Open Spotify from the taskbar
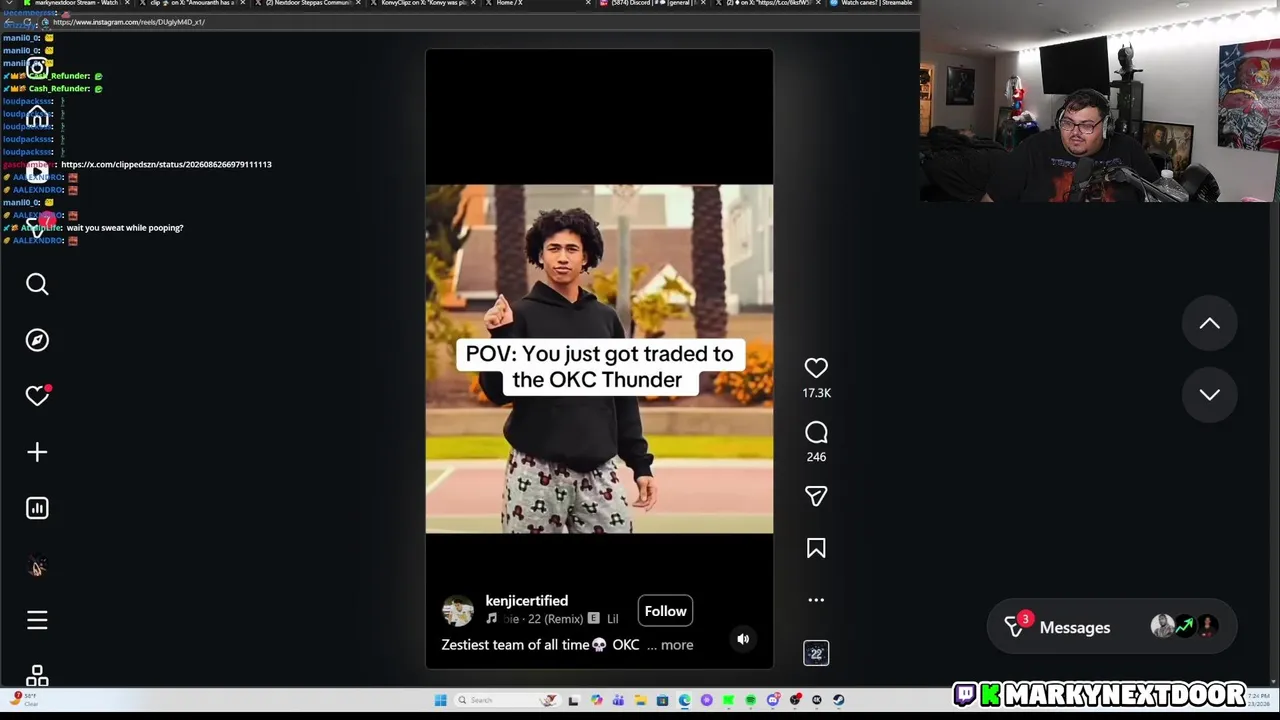Viewport: 1280px width, 720px height. click(751, 700)
